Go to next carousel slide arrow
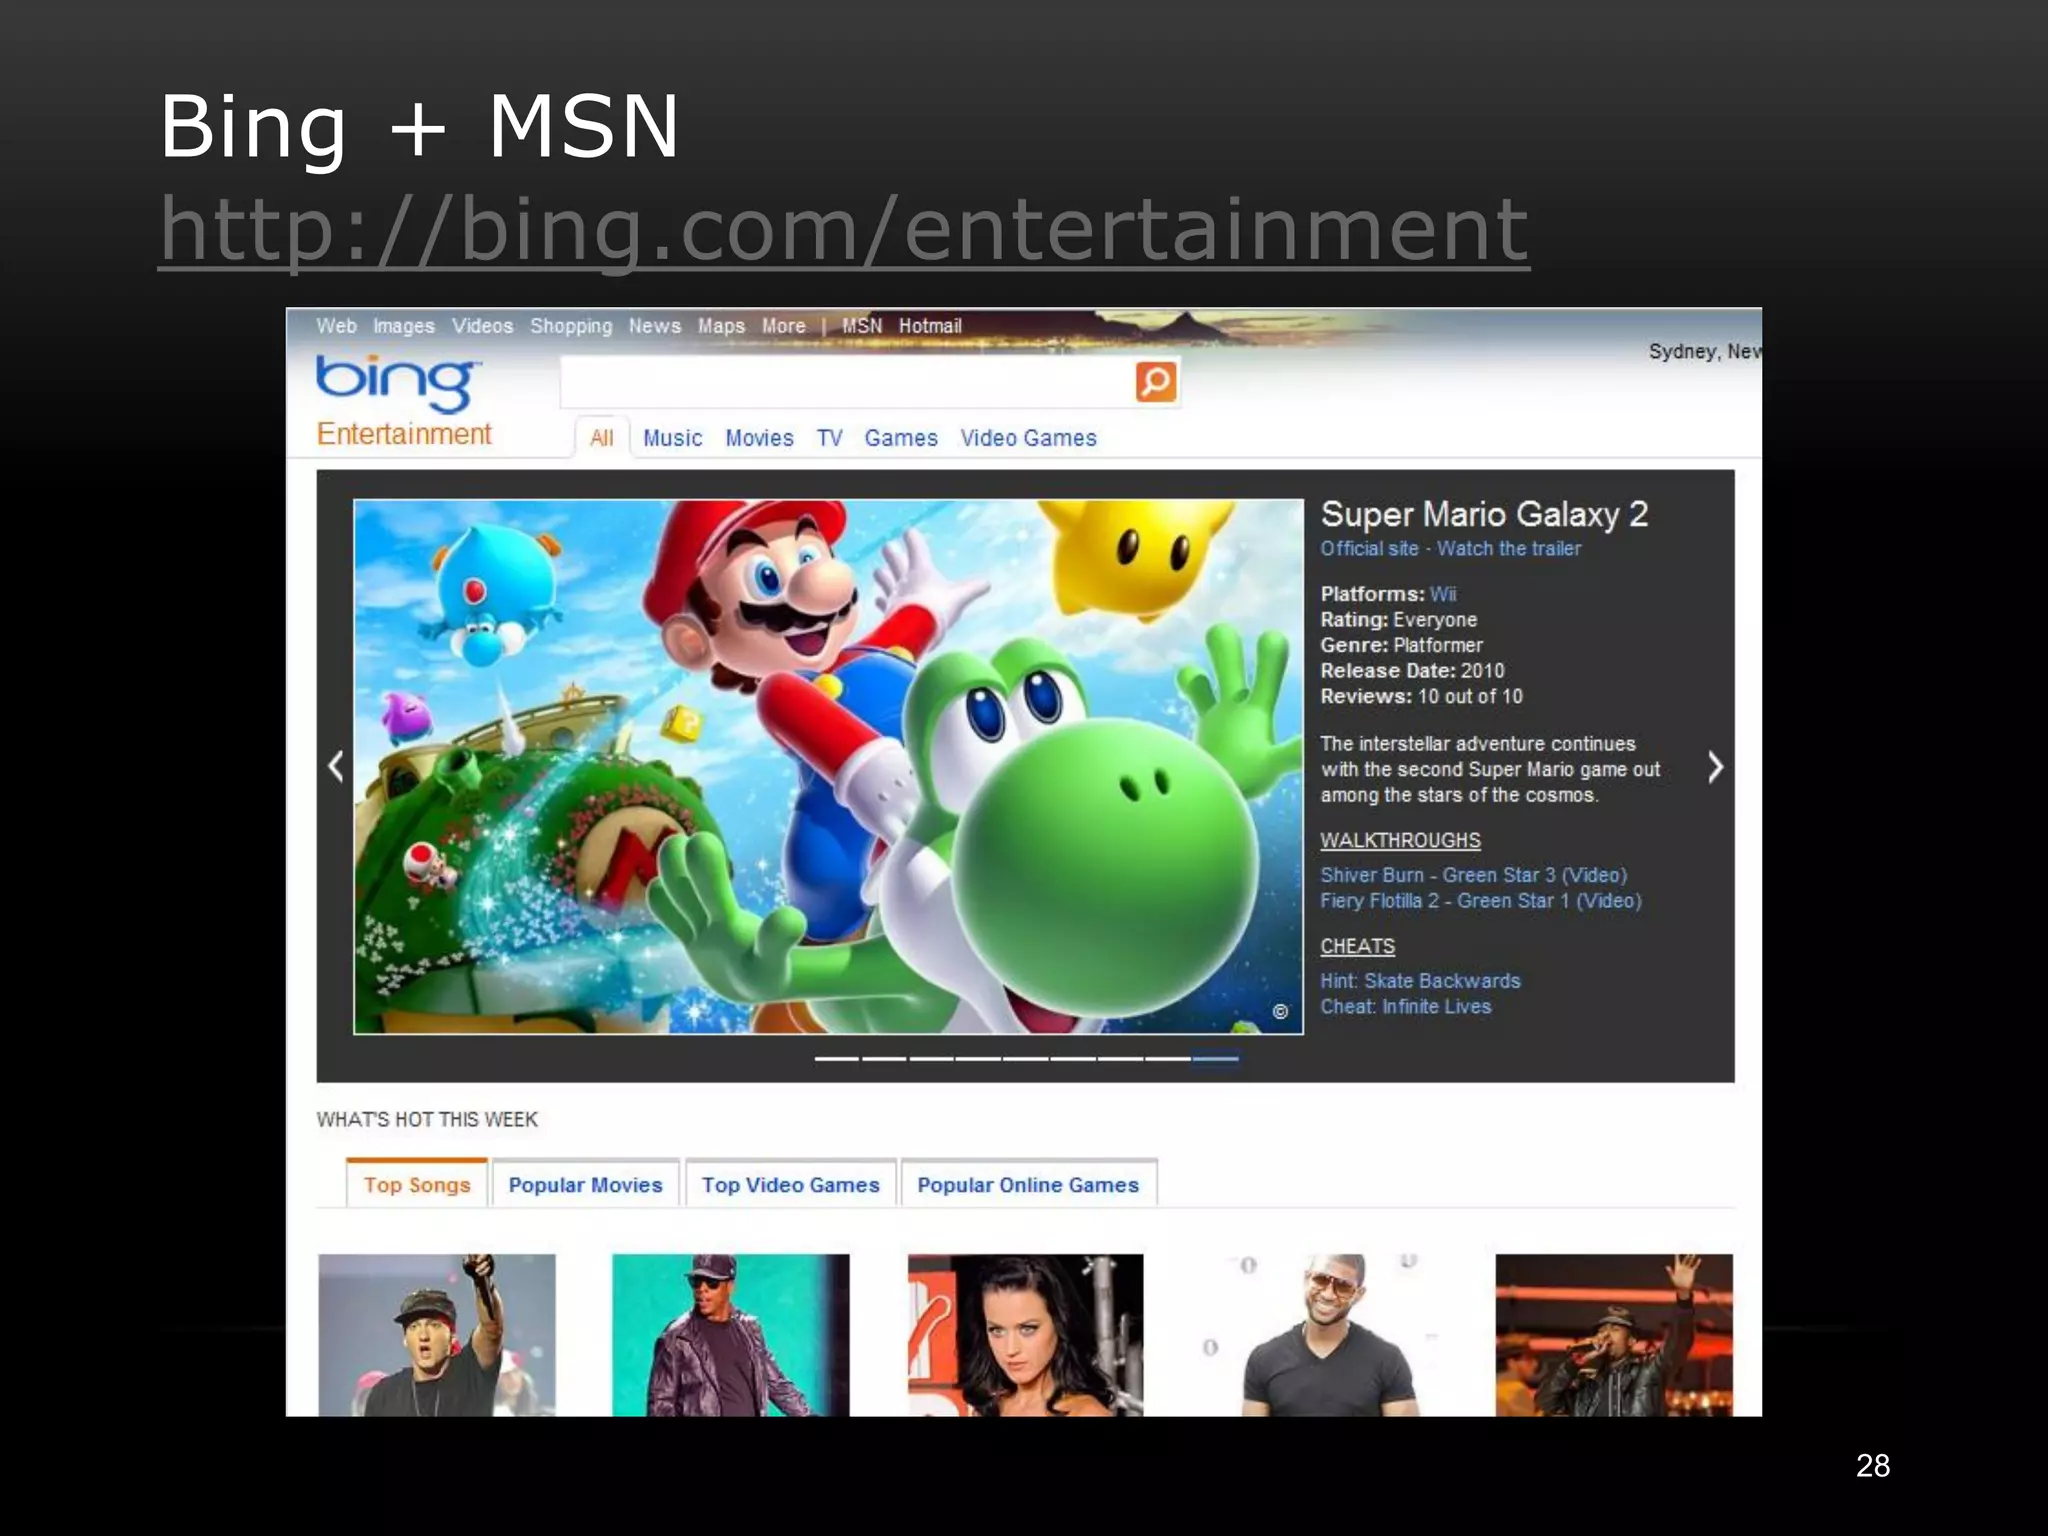 [x=1715, y=767]
